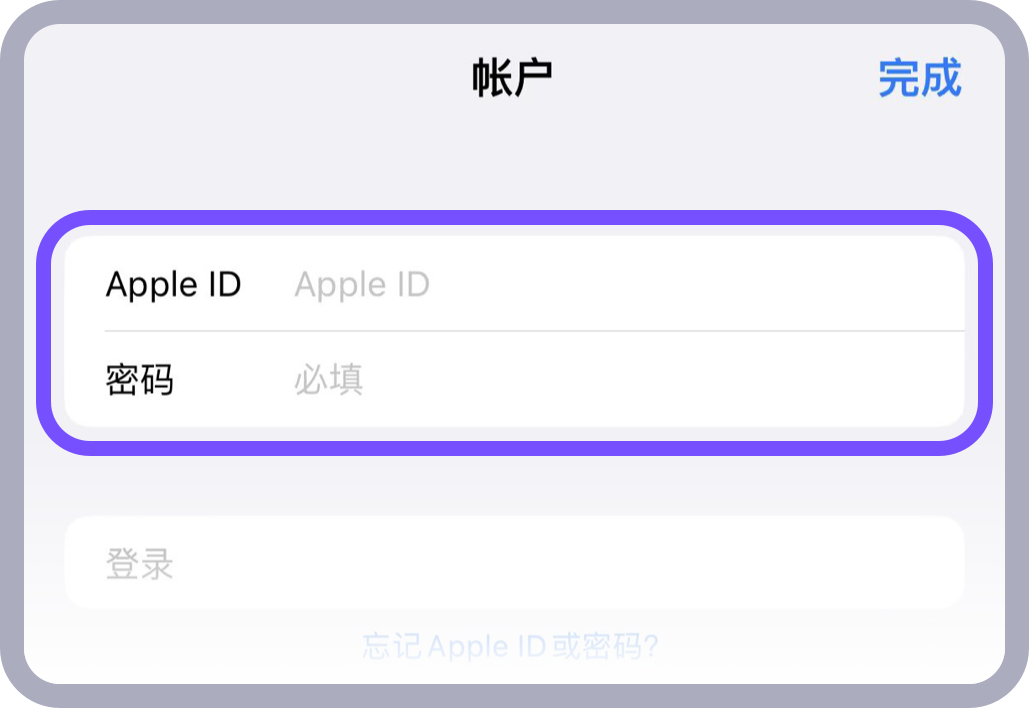Click the 密码 row label
Image resolution: width=1029 pixels, height=708 pixels.
pyautogui.click(x=139, y=380)
